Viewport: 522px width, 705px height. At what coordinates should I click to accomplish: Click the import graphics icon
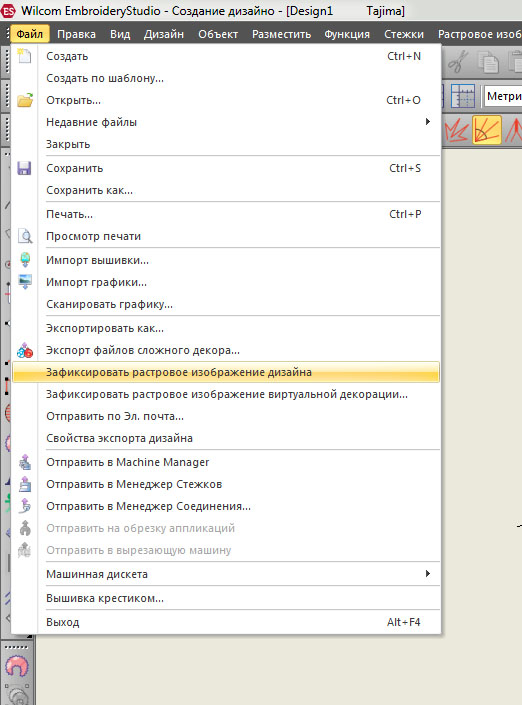coord(25,282)
